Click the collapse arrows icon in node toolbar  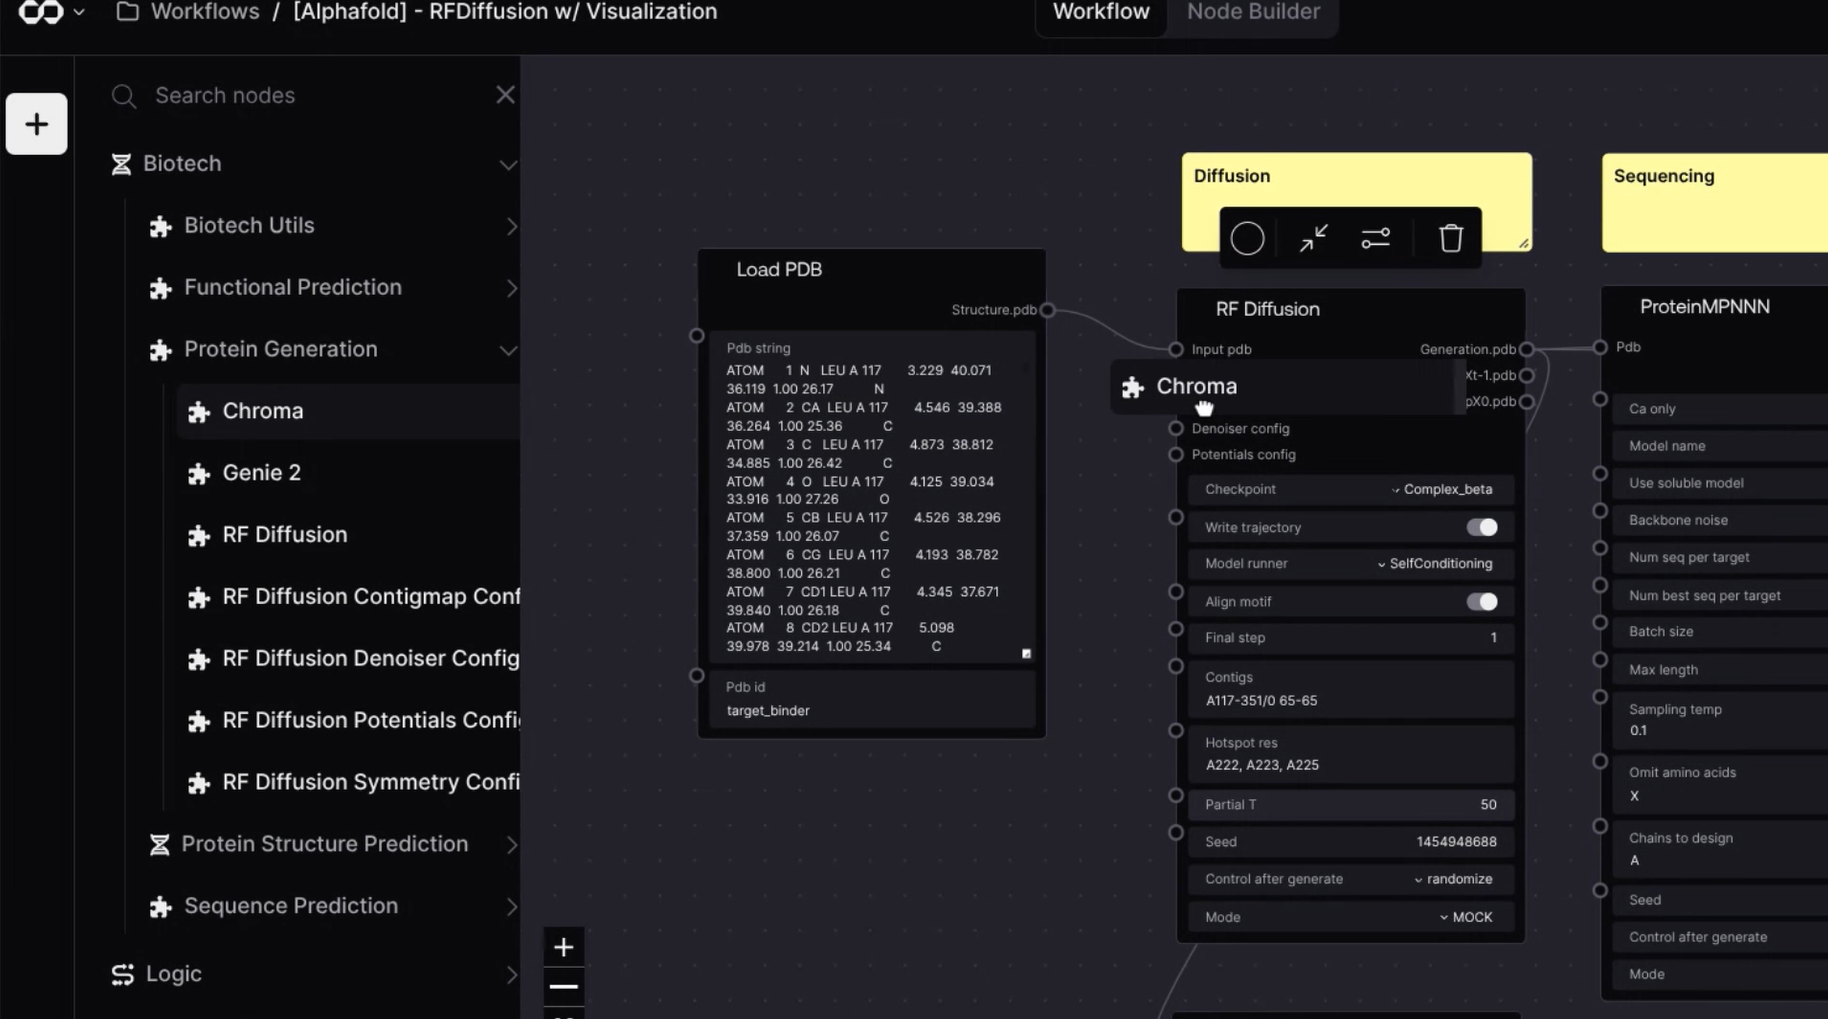(1313, 238)
